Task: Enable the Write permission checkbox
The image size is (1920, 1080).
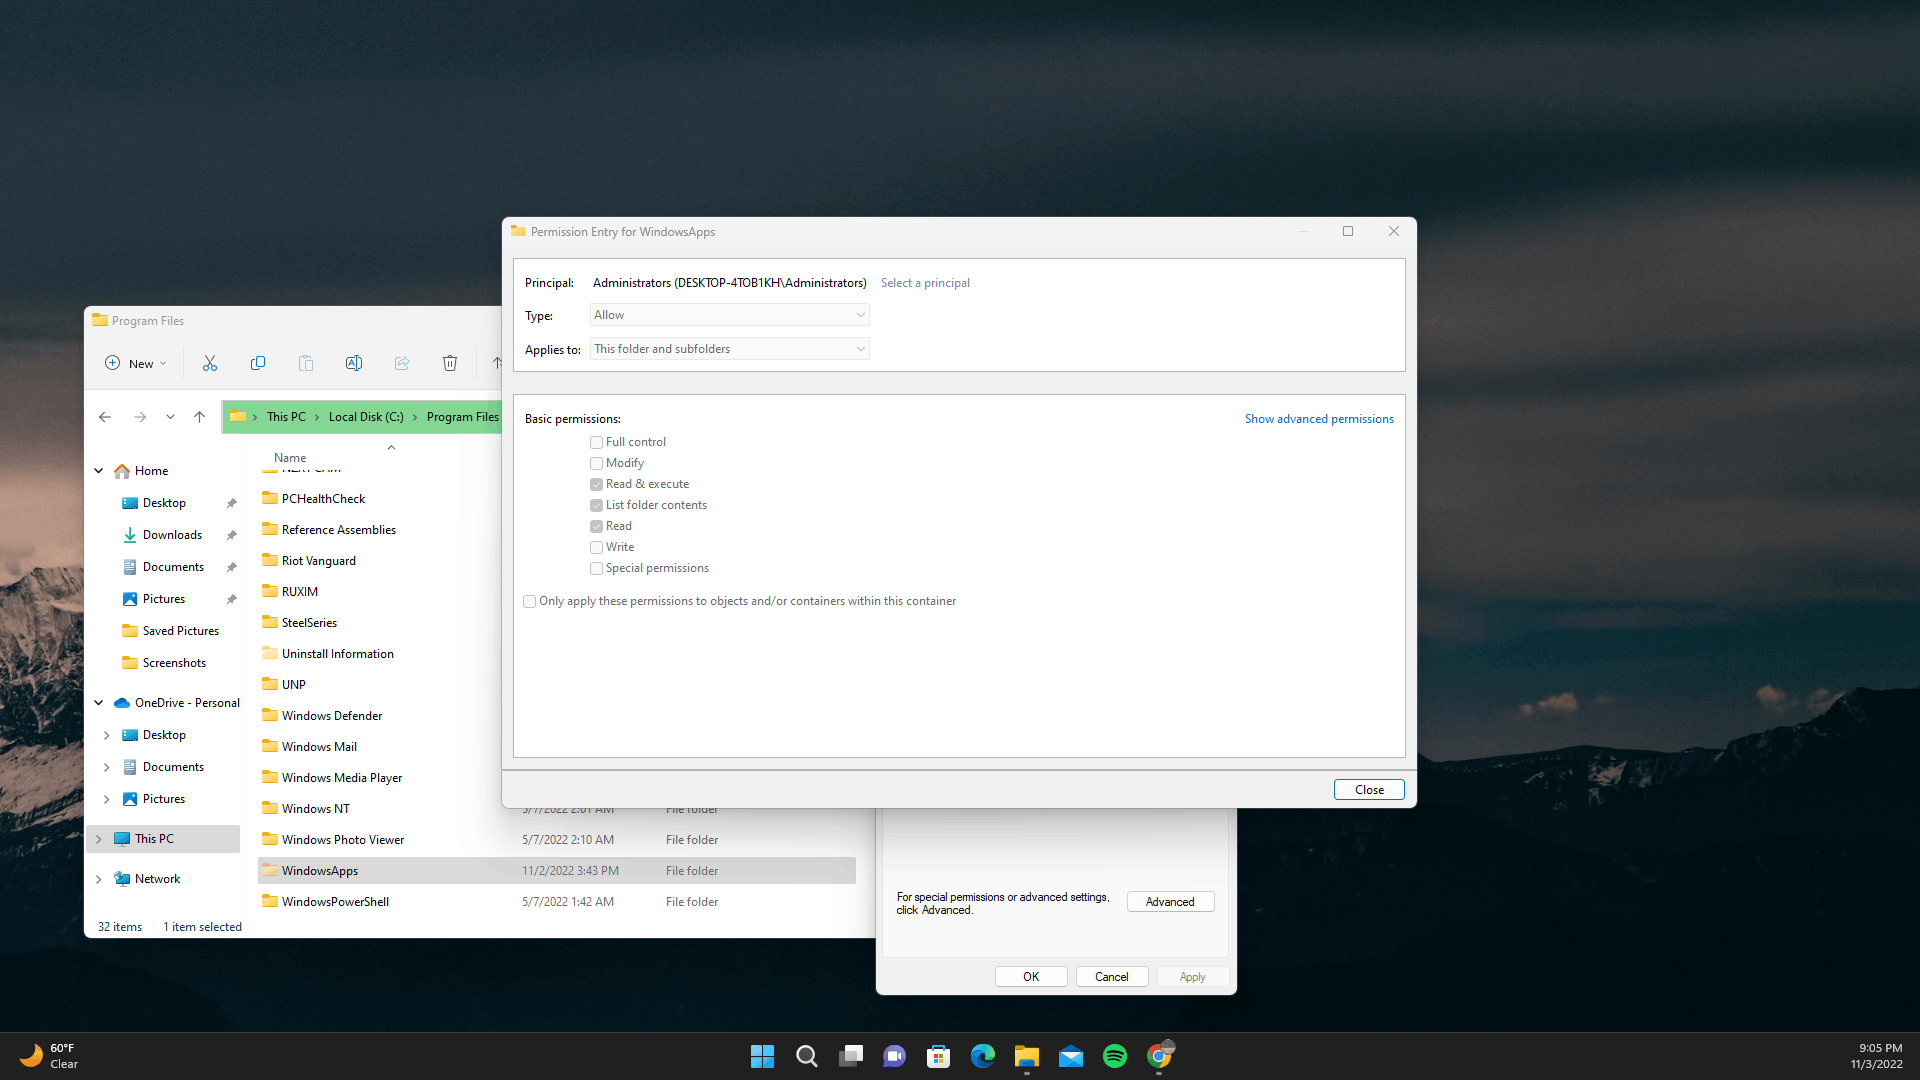Action: 597,547
